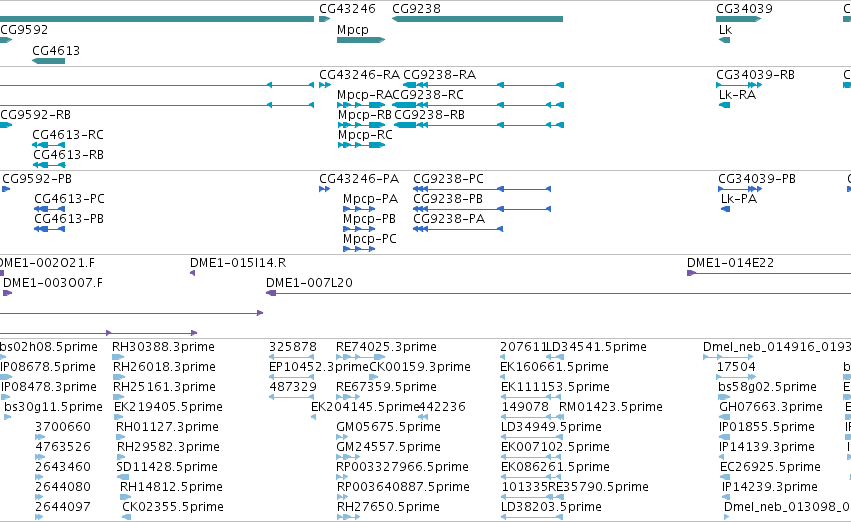Viewport: 851px width, 522px height.
Task: Select transcript label CG34039-RB
Action: (755, 75)
